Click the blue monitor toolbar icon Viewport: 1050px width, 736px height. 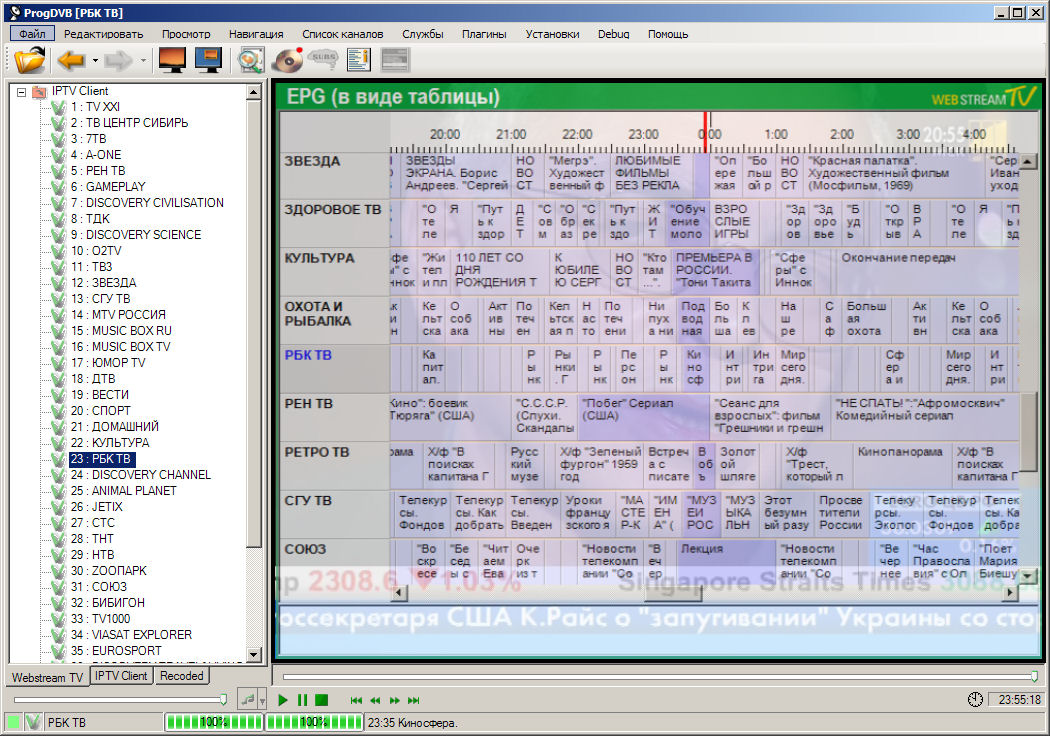pos(208,60)
